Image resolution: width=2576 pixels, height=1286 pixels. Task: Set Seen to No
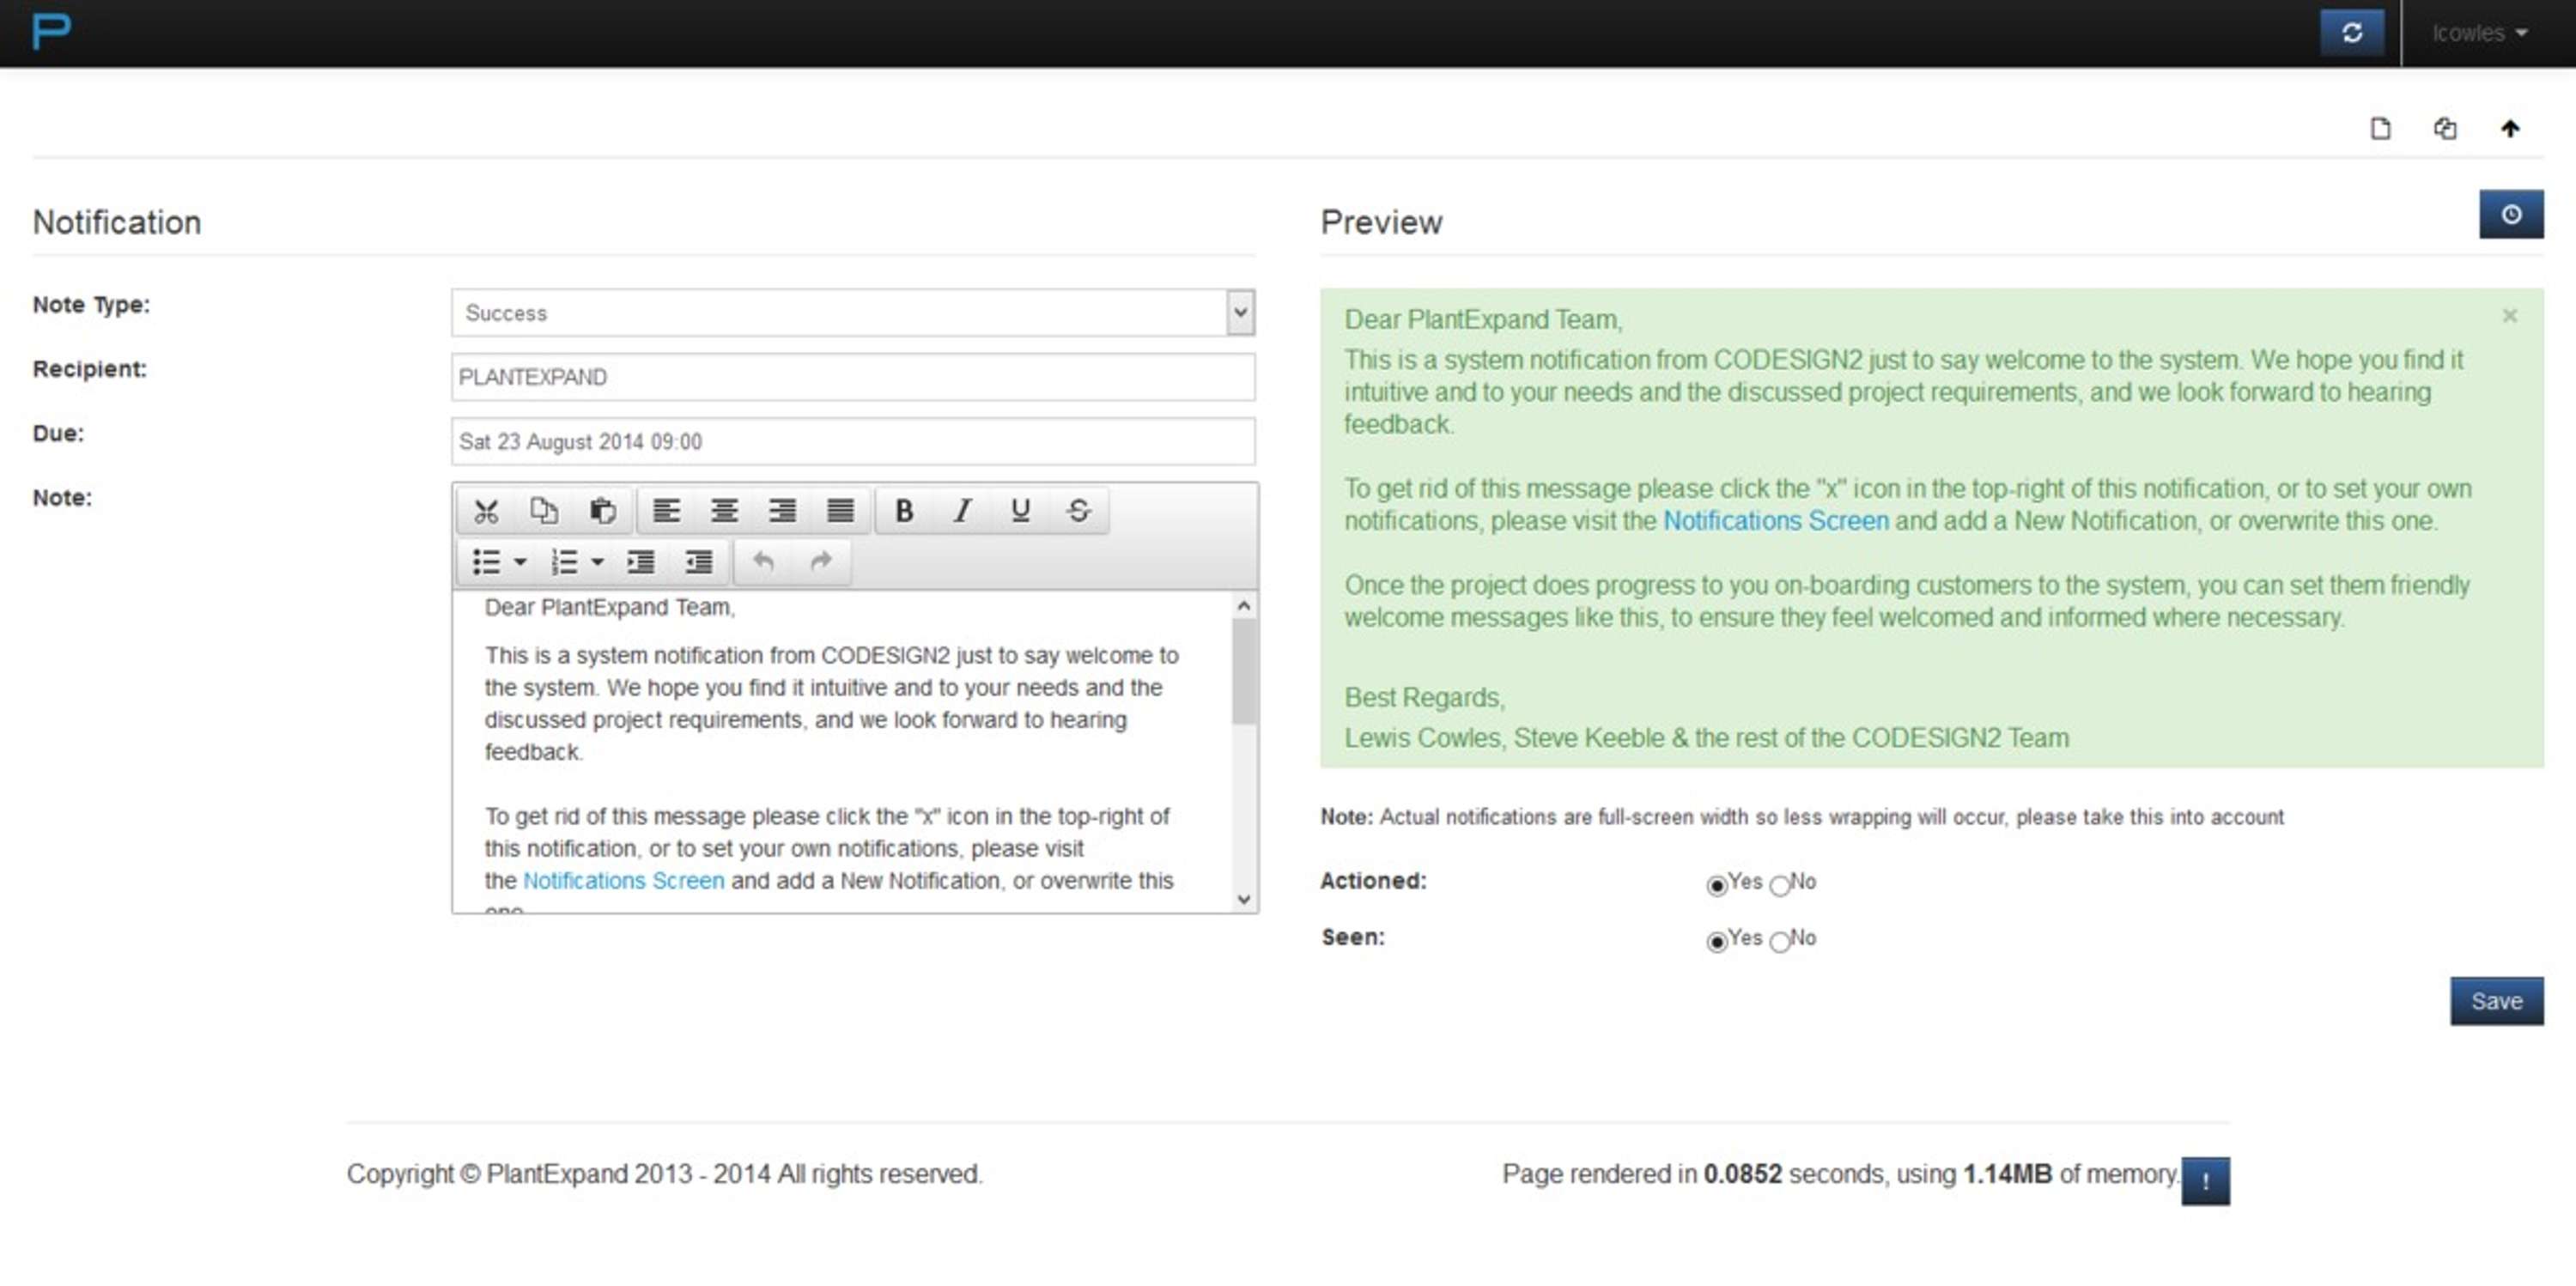pyautogui.click(x=1779, y=941)
